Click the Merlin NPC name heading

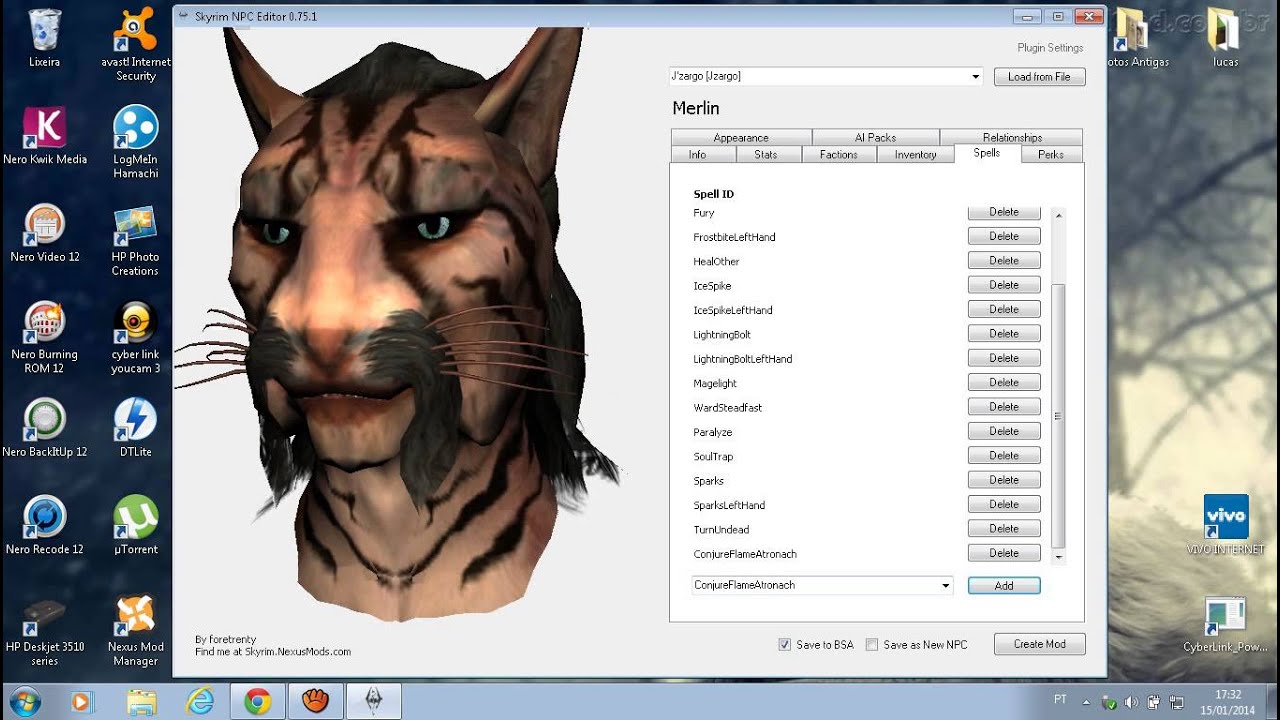696,108
